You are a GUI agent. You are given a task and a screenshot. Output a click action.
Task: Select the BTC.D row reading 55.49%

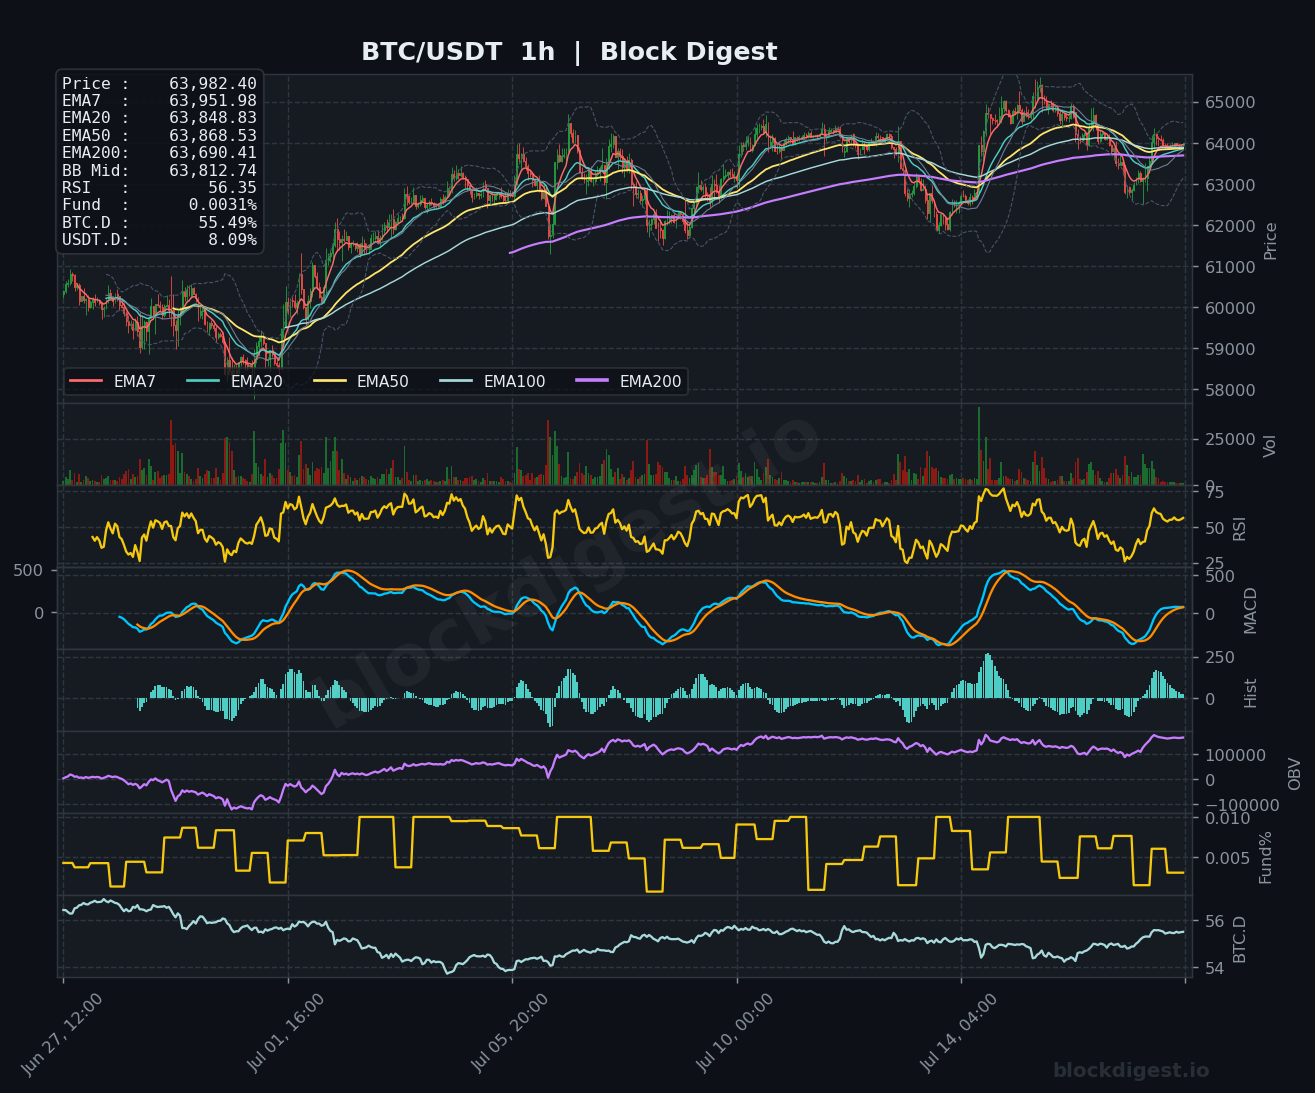159,222
